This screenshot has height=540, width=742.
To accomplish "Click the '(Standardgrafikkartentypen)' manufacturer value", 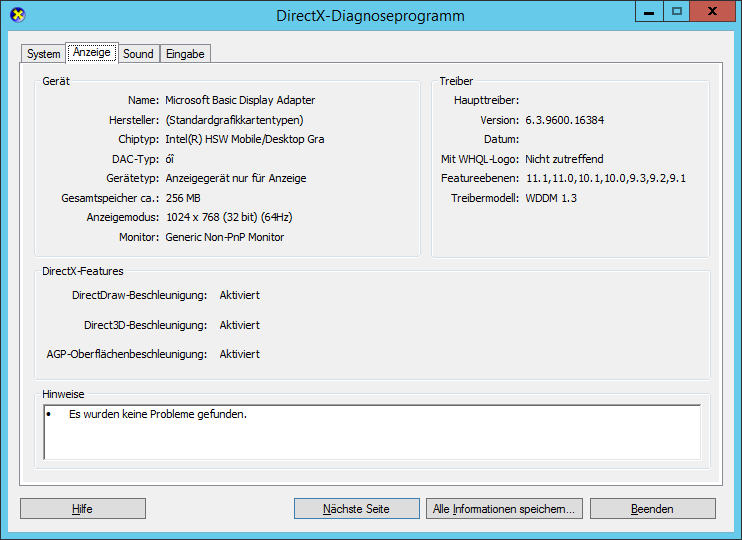I will (x=234, y=120).
